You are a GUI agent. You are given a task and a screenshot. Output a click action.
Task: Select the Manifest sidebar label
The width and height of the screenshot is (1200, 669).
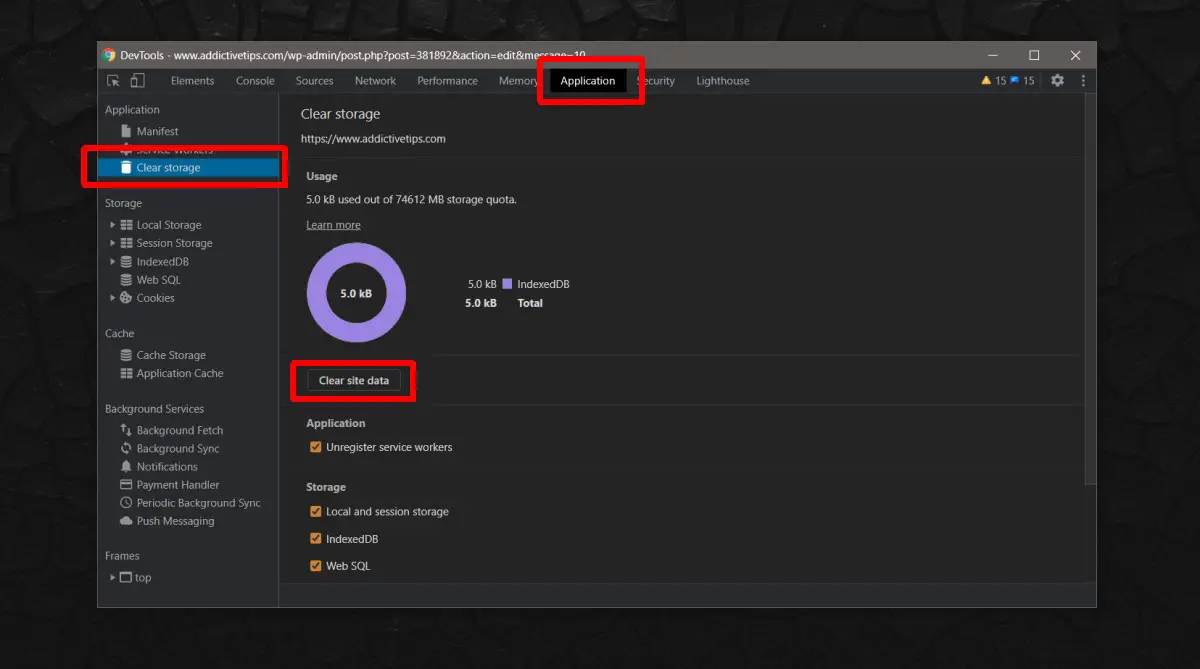click(x=158, y=131)
